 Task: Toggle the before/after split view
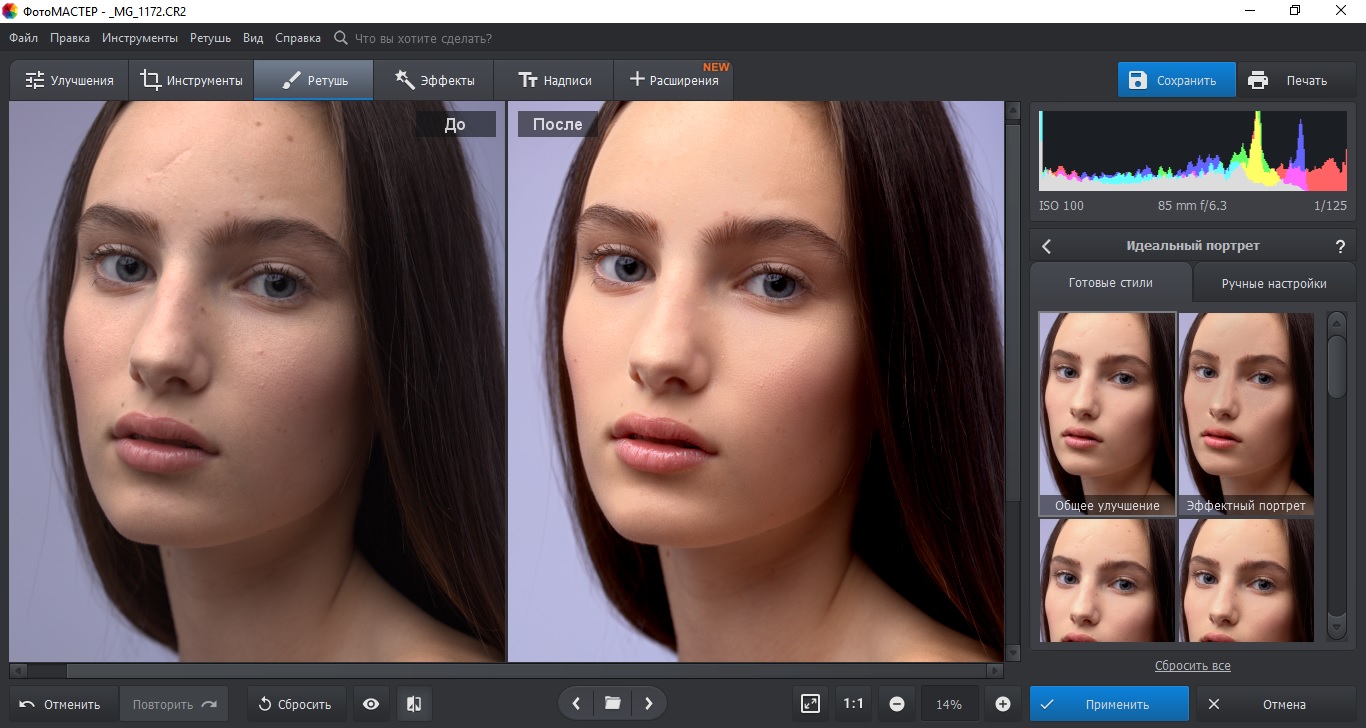coord(414,704)
